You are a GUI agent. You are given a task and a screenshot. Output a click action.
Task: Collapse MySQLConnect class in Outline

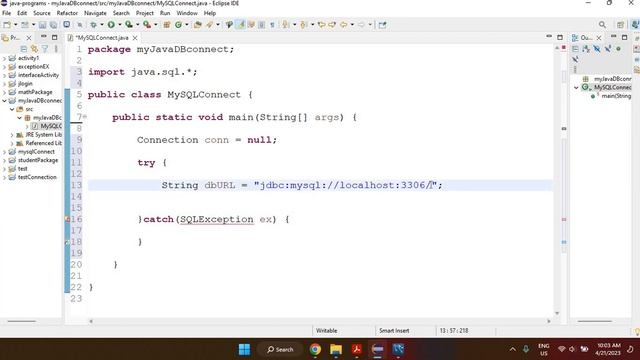(x=576, y=87)
